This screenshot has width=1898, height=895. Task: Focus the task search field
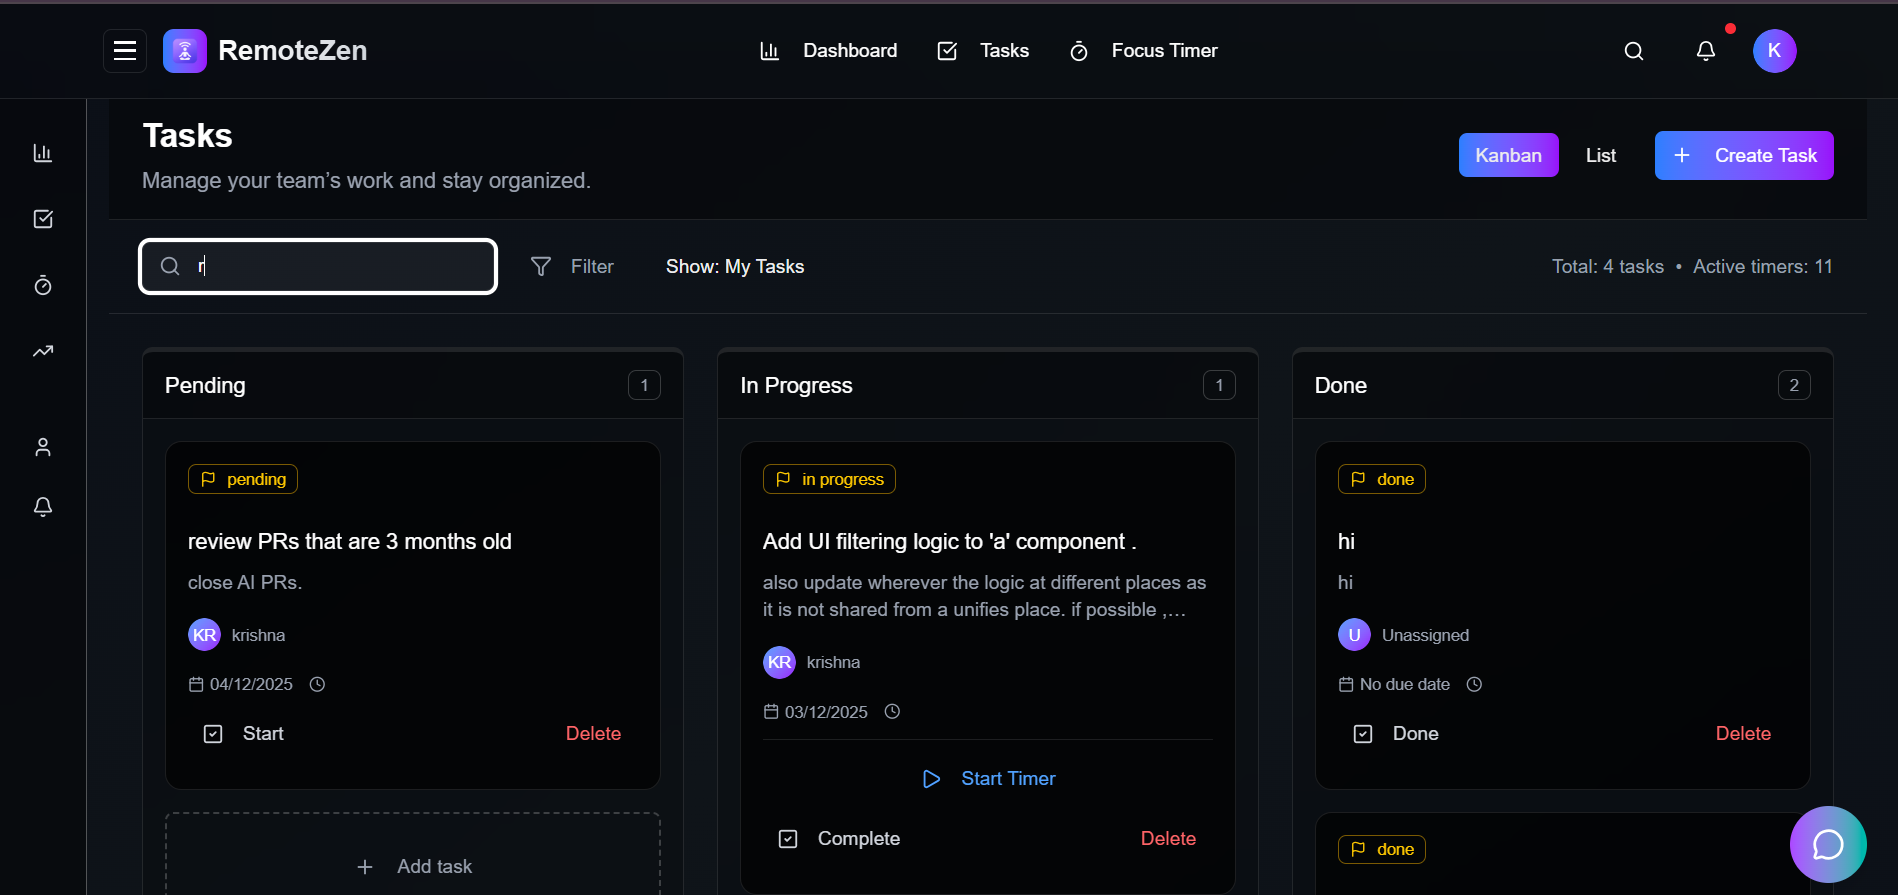click(318, 266)
